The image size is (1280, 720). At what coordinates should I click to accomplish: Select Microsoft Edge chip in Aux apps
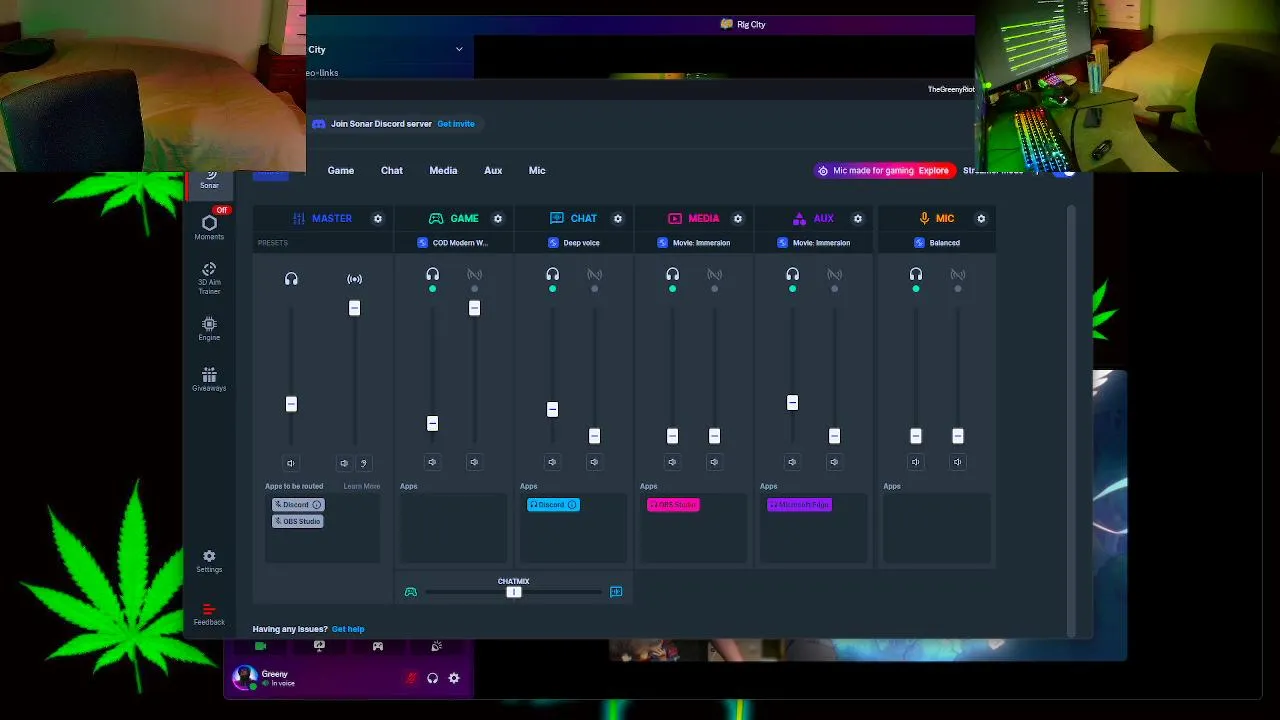tap(799, 505)
